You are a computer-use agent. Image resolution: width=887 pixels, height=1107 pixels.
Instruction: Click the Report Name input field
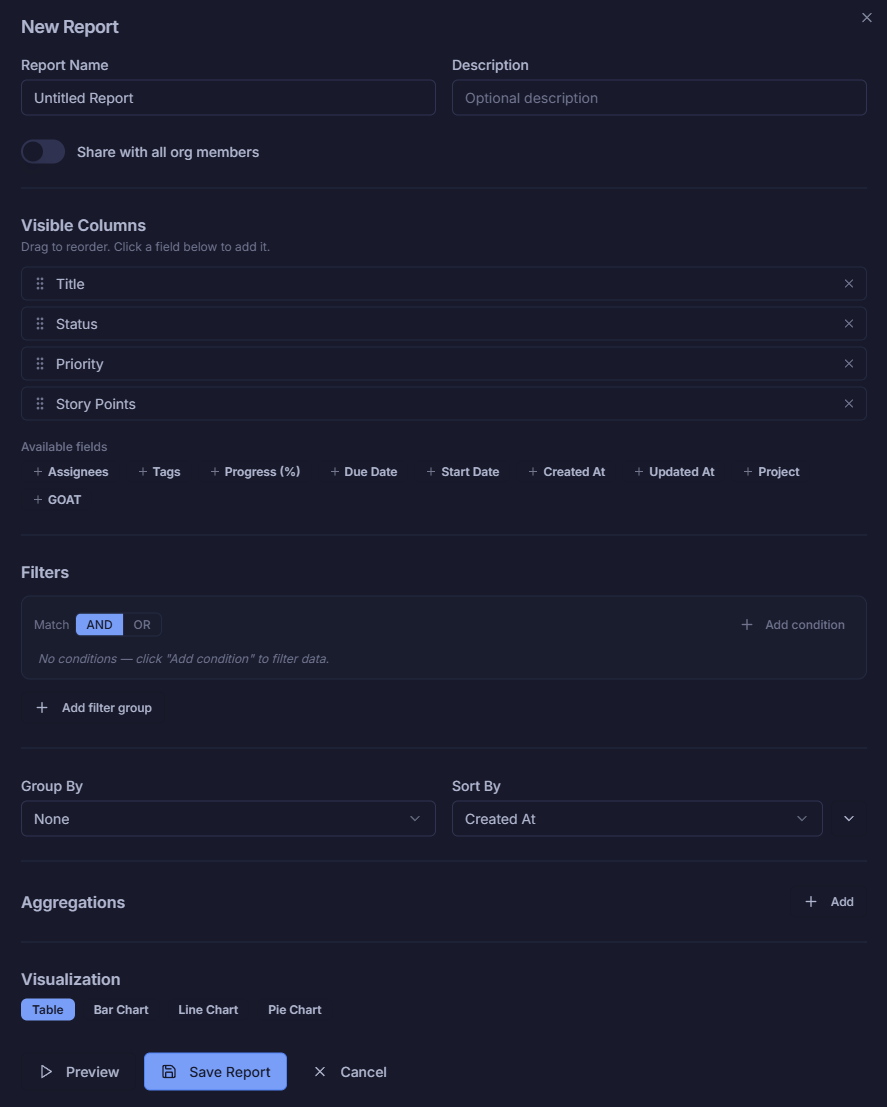228,97
